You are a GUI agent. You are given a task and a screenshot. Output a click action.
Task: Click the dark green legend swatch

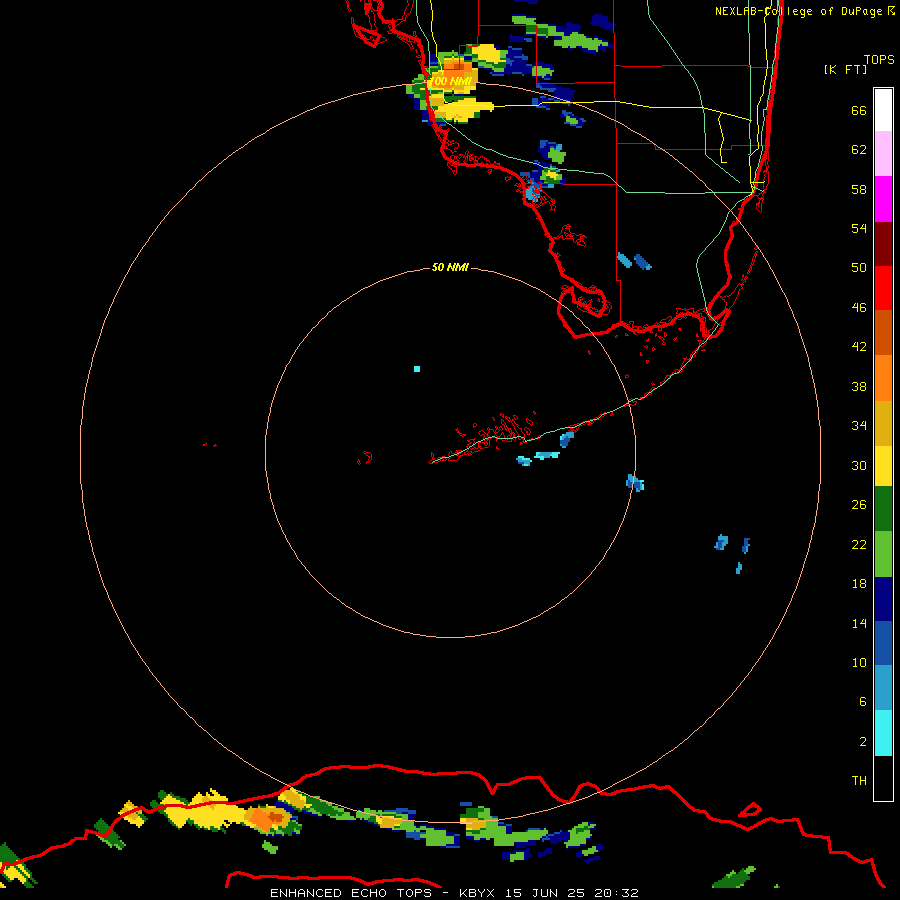[883, 509]
